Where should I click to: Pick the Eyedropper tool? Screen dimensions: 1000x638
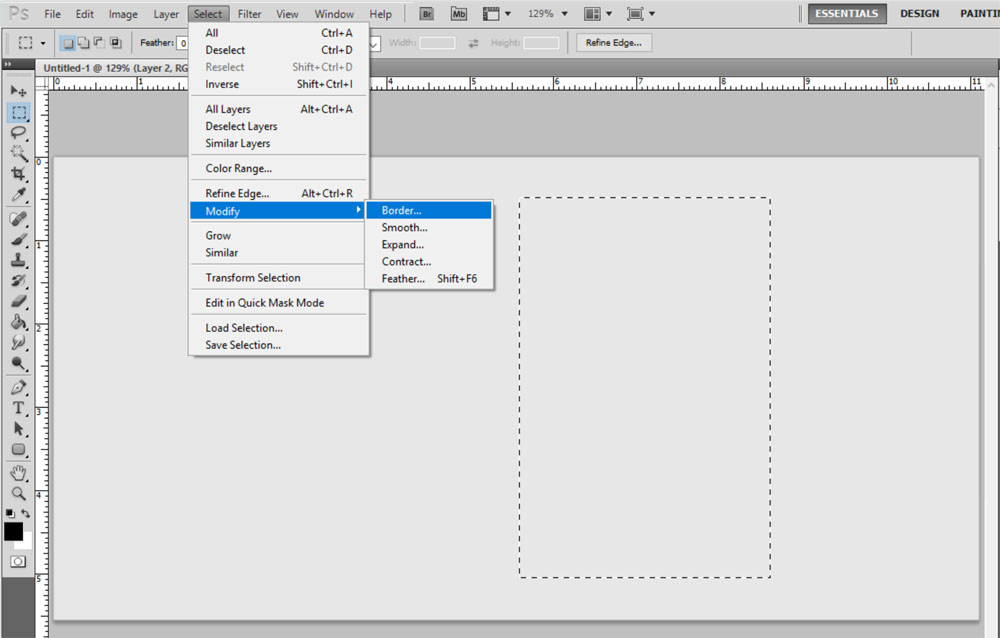tap(18, 193)
